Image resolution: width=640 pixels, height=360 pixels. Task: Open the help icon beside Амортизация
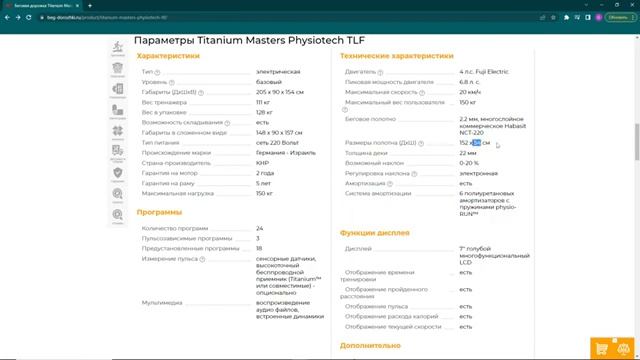390,184
